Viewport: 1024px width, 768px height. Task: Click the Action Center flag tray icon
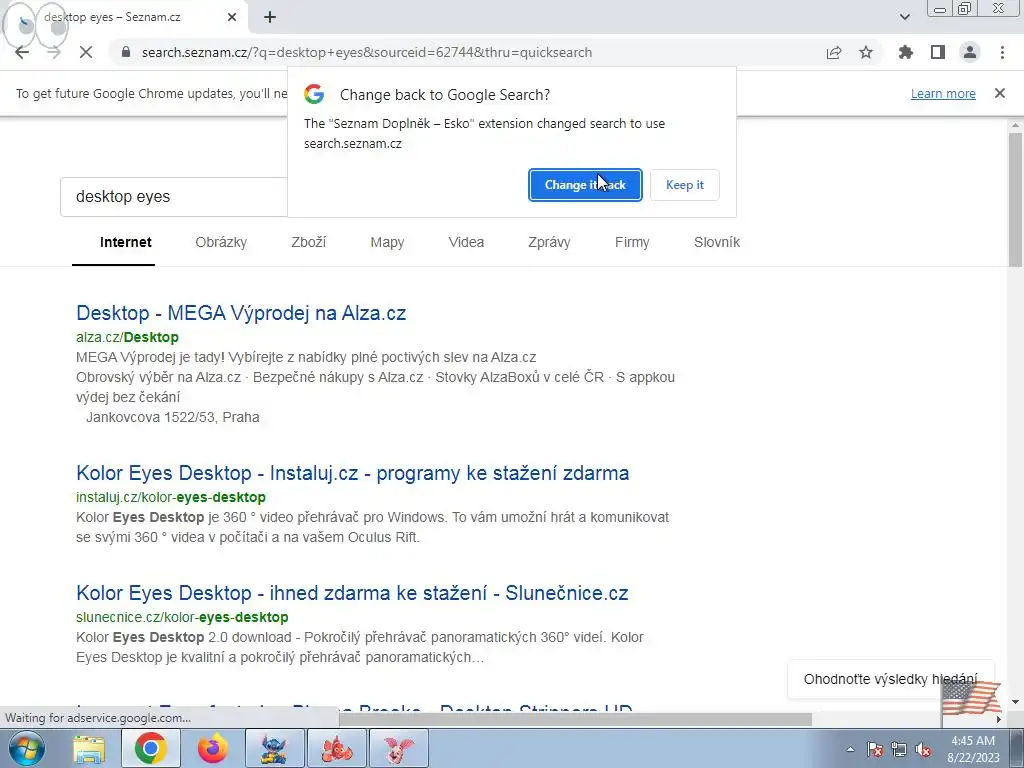[875, 749]
